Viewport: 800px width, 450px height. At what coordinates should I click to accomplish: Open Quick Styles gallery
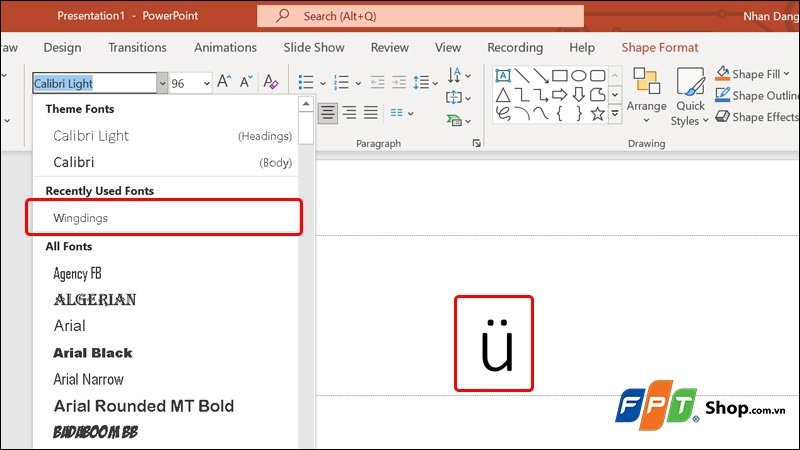pyautogui.click(x=690, y=96)
